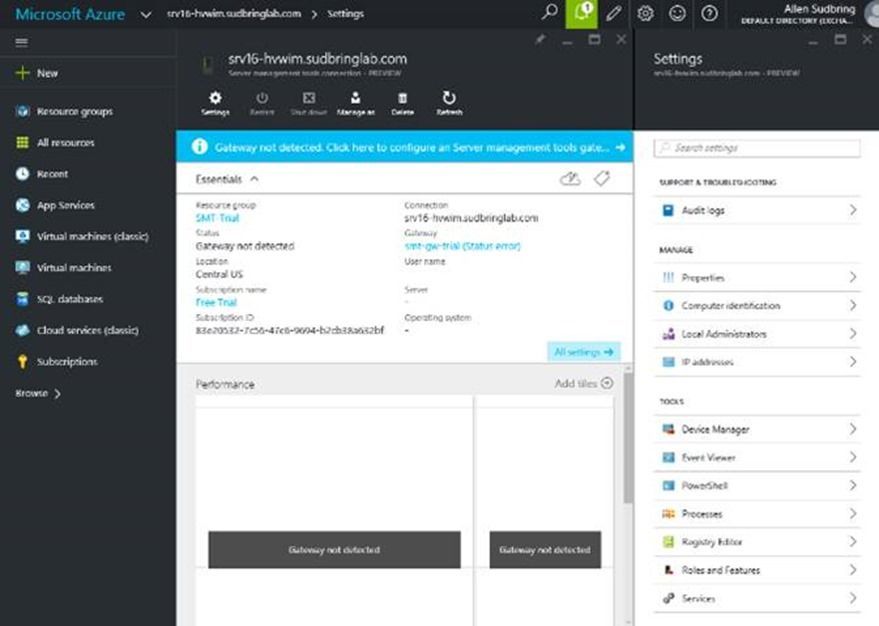Click the narrow Gateway not detected tile

tap(545, 550)
